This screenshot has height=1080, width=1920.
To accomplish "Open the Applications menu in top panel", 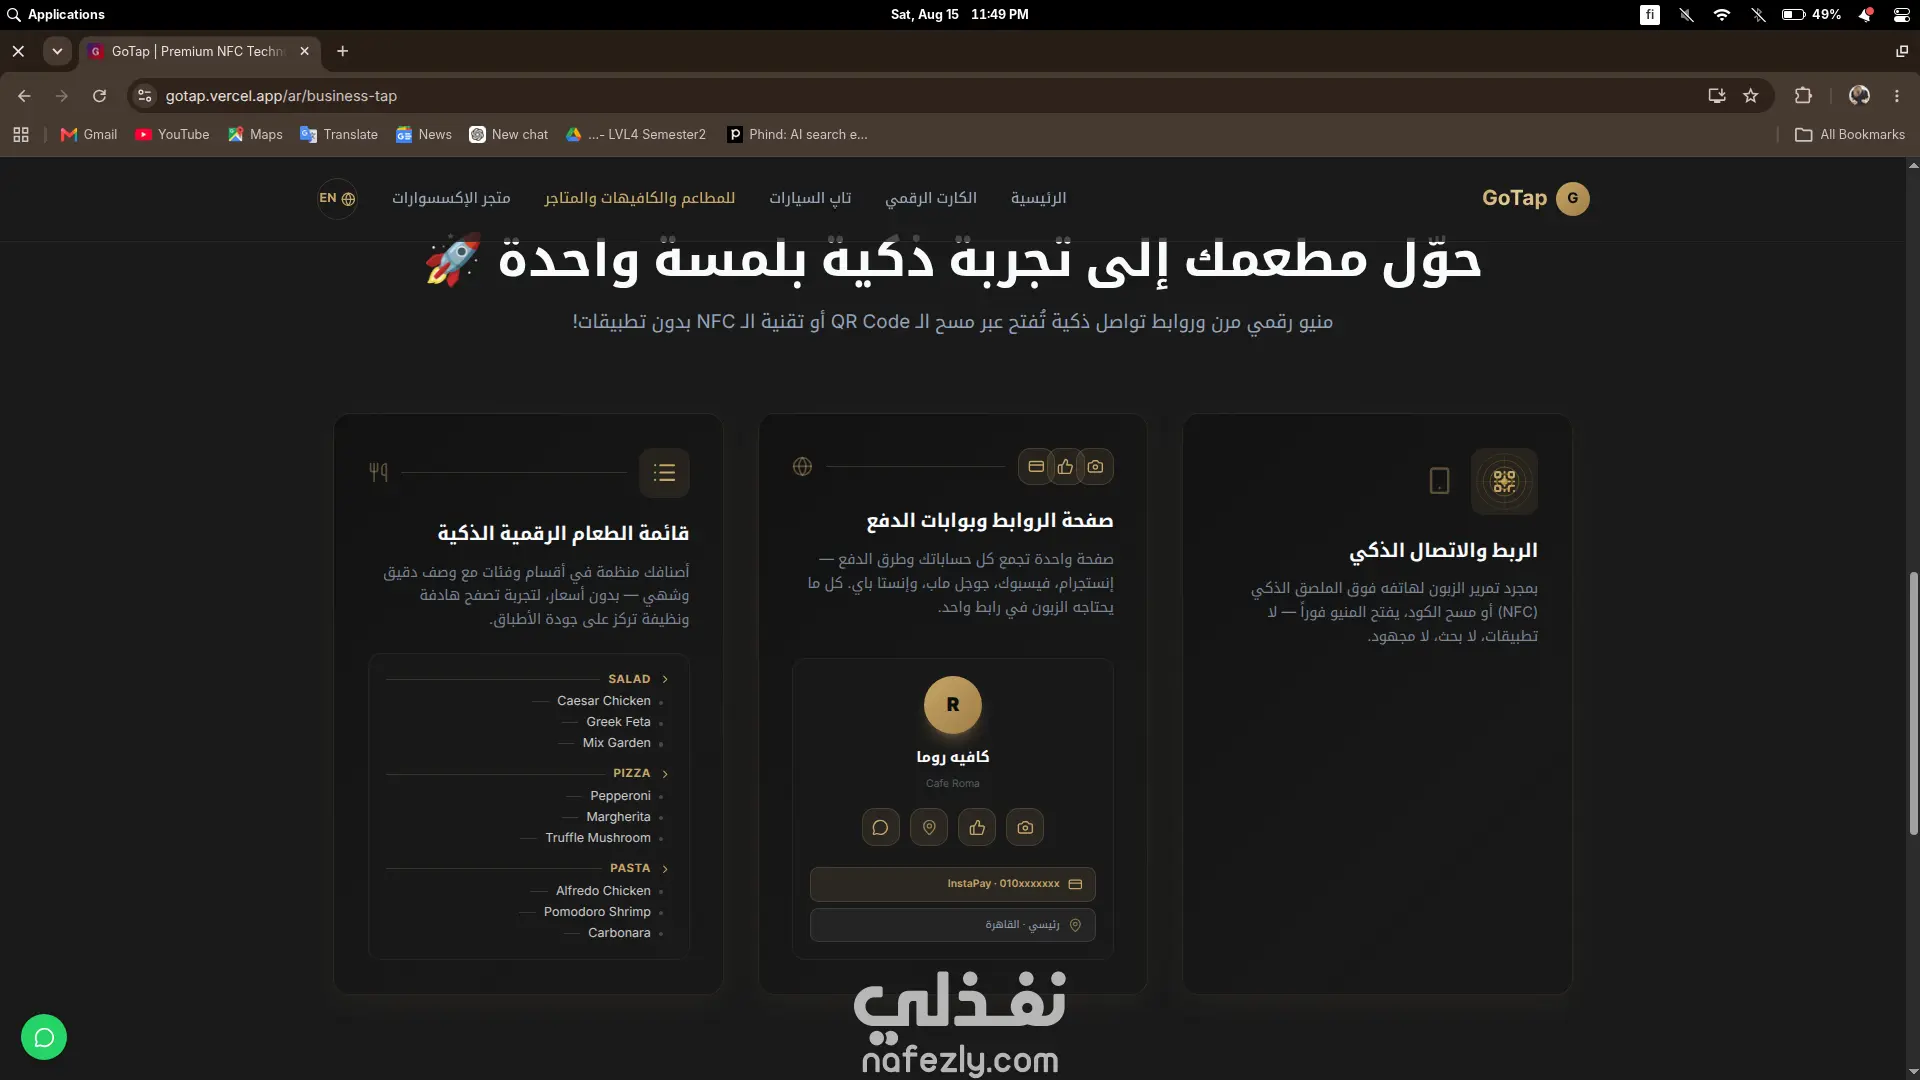I will click(56, 15).
